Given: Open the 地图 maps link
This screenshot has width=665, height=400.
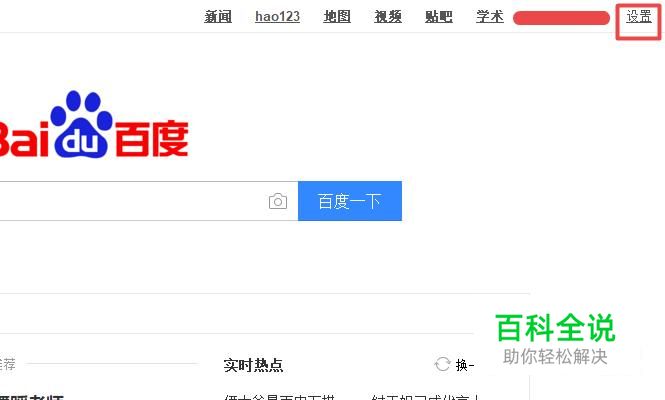Looking at the screenshot, I should [337, 17].
